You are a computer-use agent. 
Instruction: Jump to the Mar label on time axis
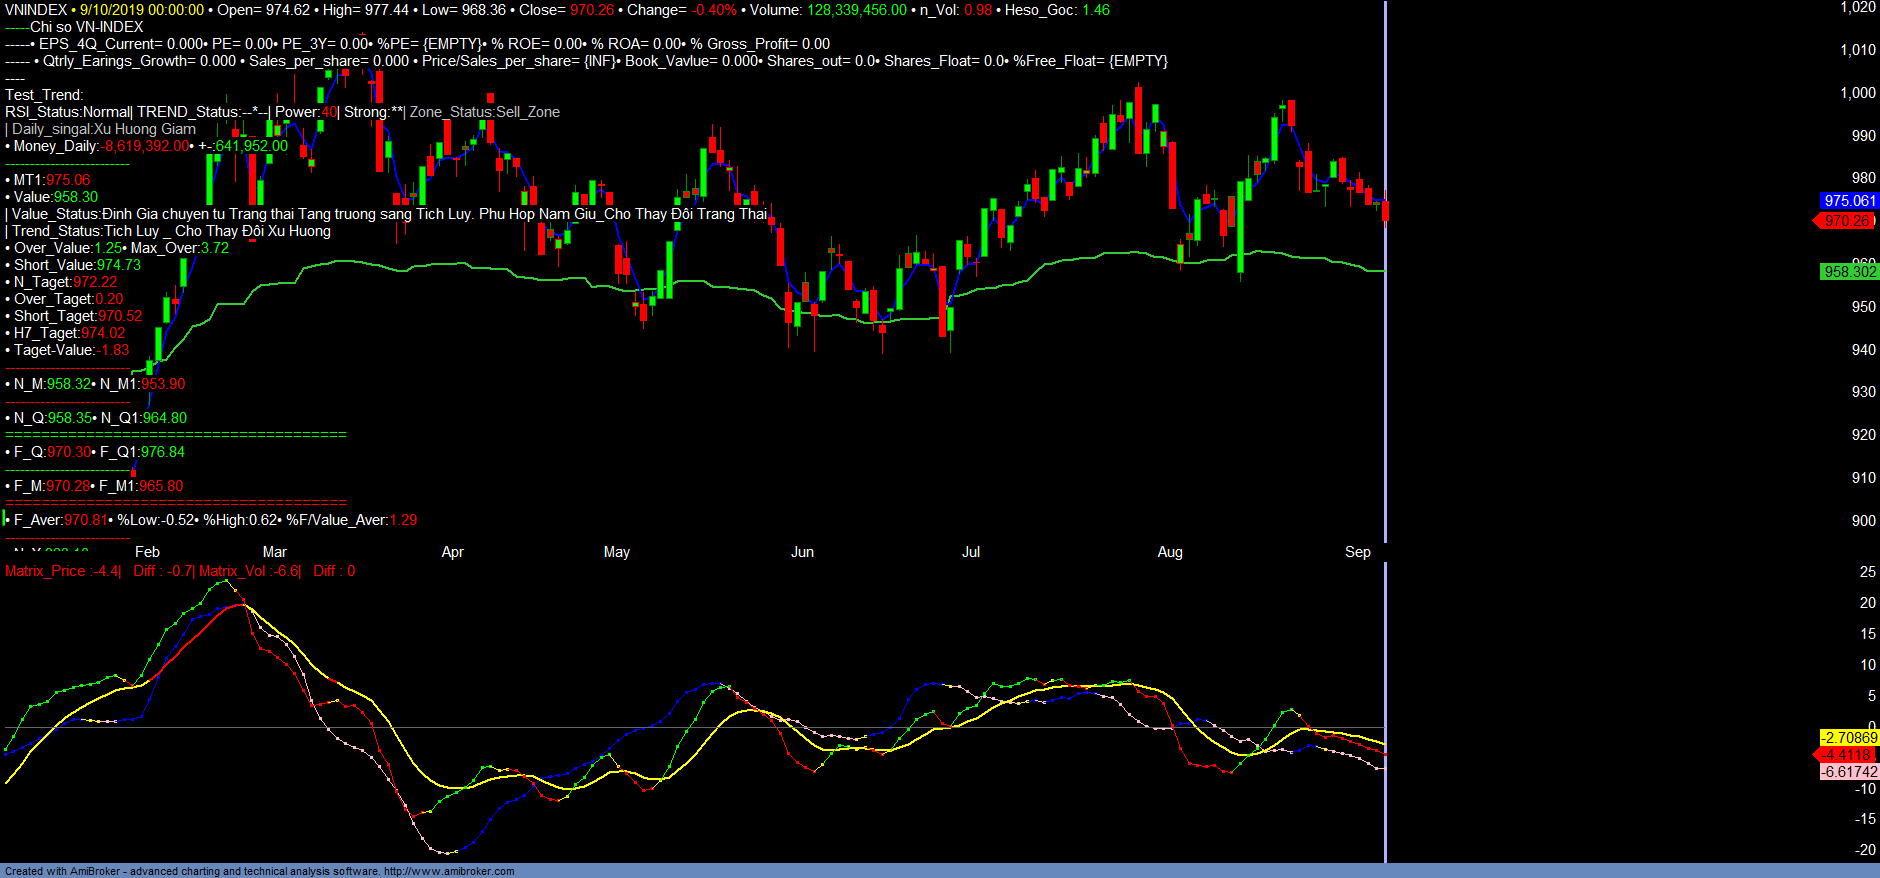(274, 552)
